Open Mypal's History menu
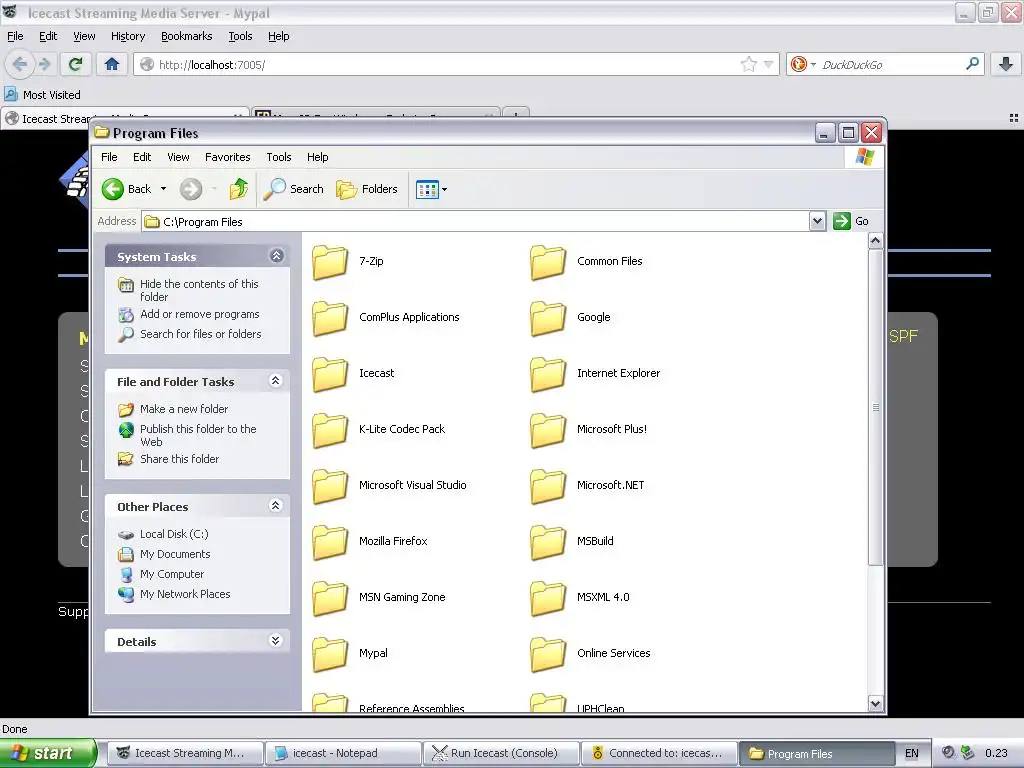The image size is (1024, 768). [x=128, y=37]
